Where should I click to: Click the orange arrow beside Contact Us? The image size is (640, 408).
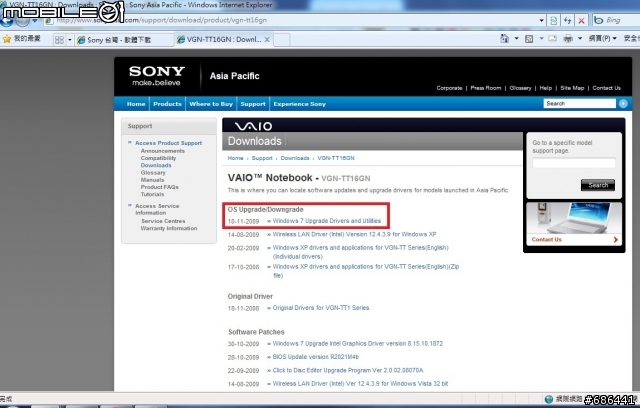616,239
